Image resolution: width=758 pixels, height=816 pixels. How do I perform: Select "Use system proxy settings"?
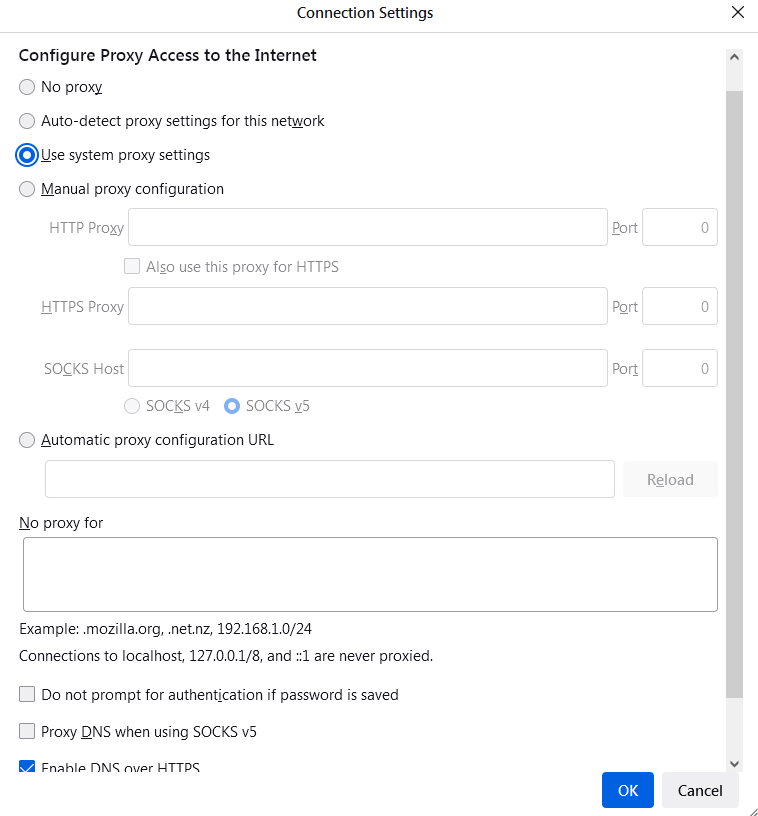pyautogui.click(x=27, y=155)
